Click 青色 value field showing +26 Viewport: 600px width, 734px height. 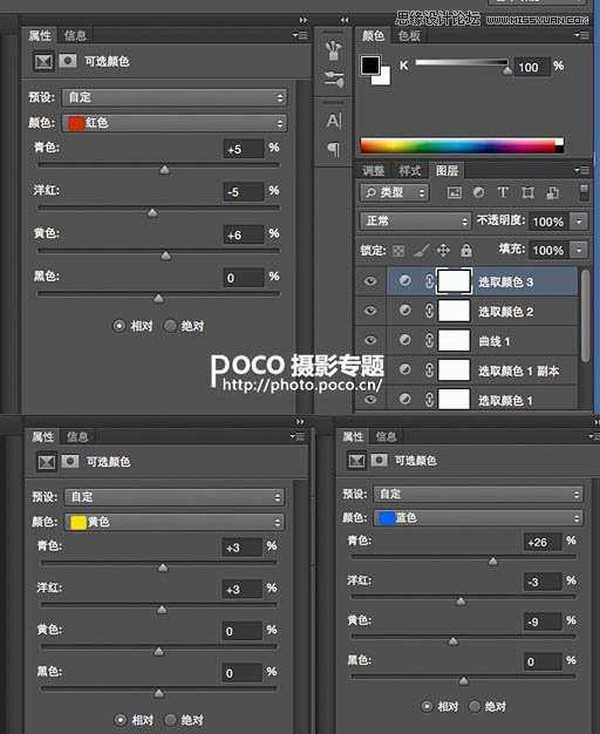tap(542, 542)
